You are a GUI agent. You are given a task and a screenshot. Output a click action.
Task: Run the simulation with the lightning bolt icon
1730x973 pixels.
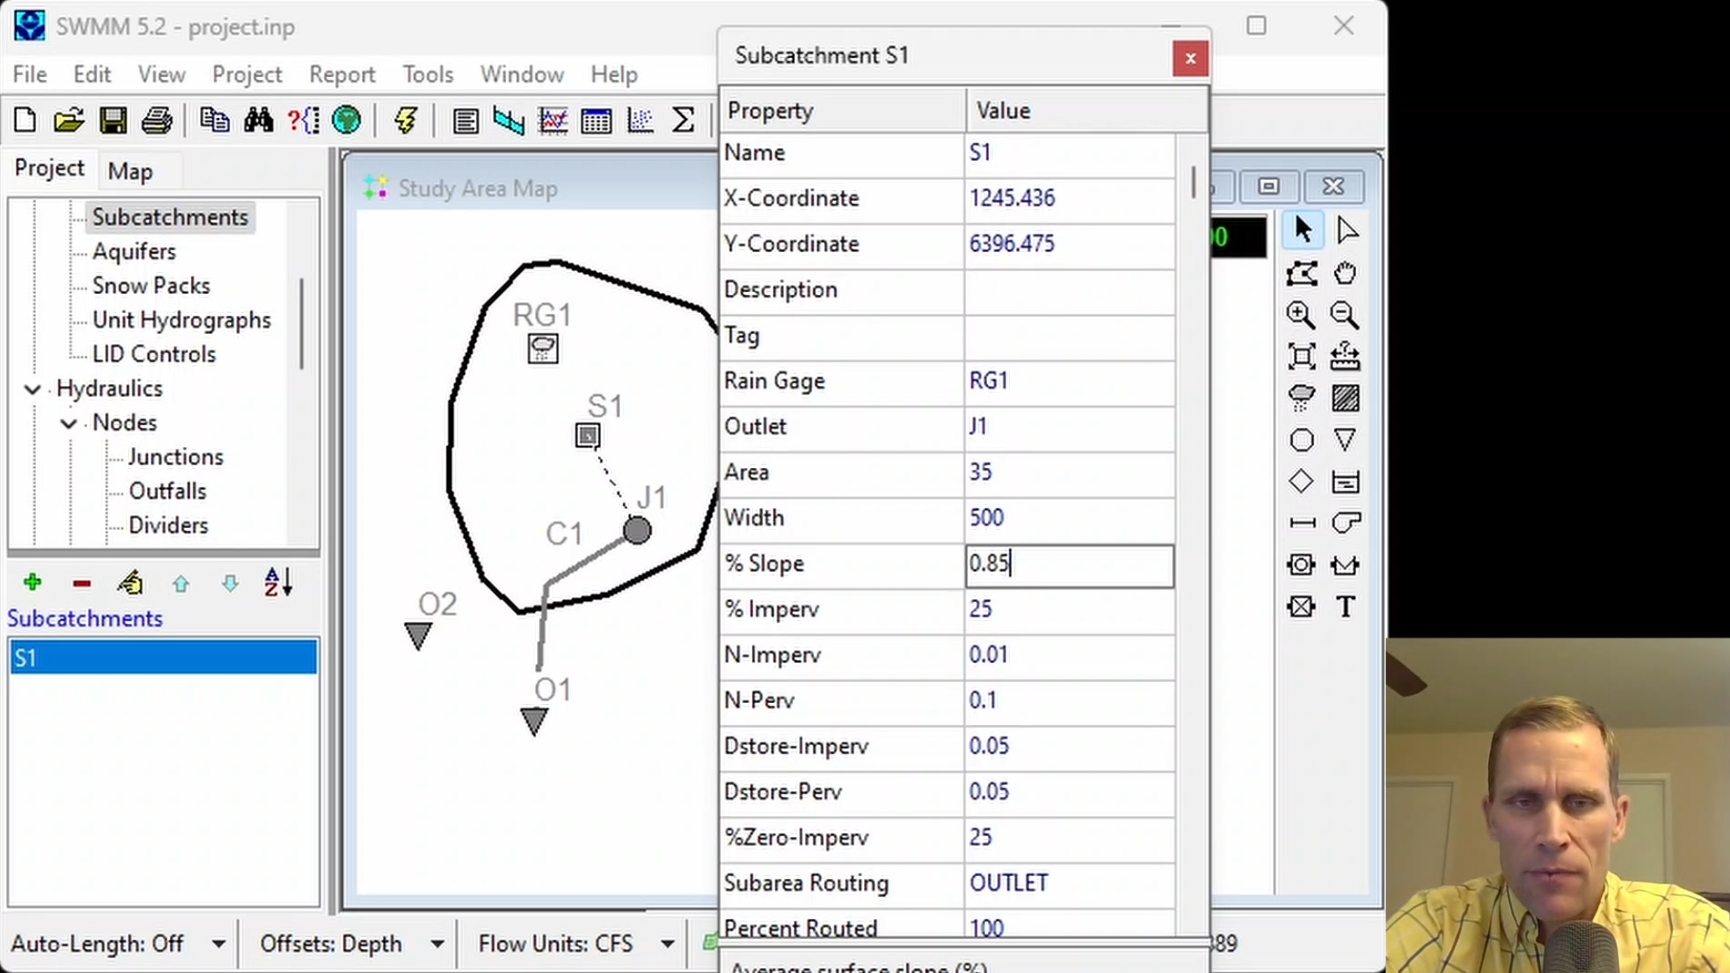pos(405,121)
